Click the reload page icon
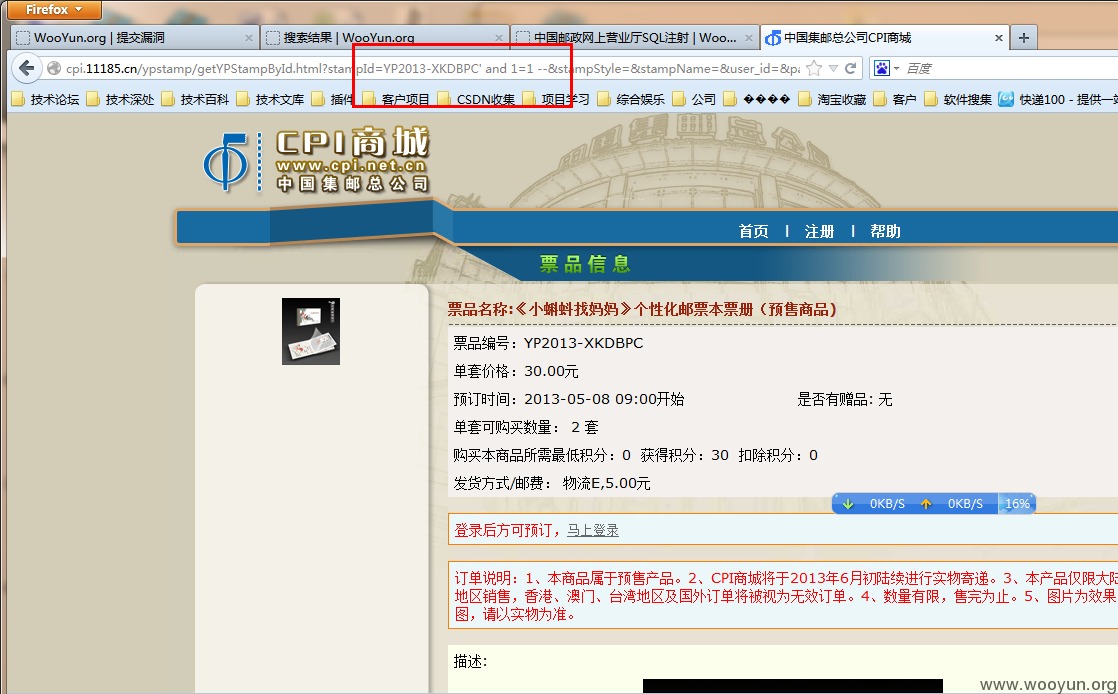 point(850,68)
